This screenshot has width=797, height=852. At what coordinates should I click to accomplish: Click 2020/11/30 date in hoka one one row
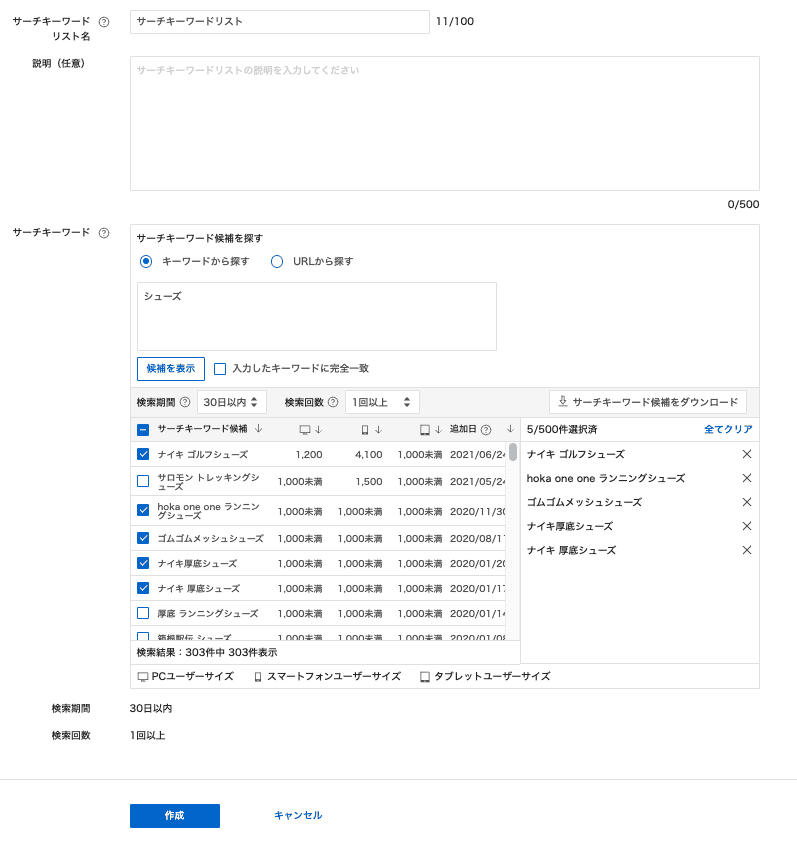[x=478, y=511]
